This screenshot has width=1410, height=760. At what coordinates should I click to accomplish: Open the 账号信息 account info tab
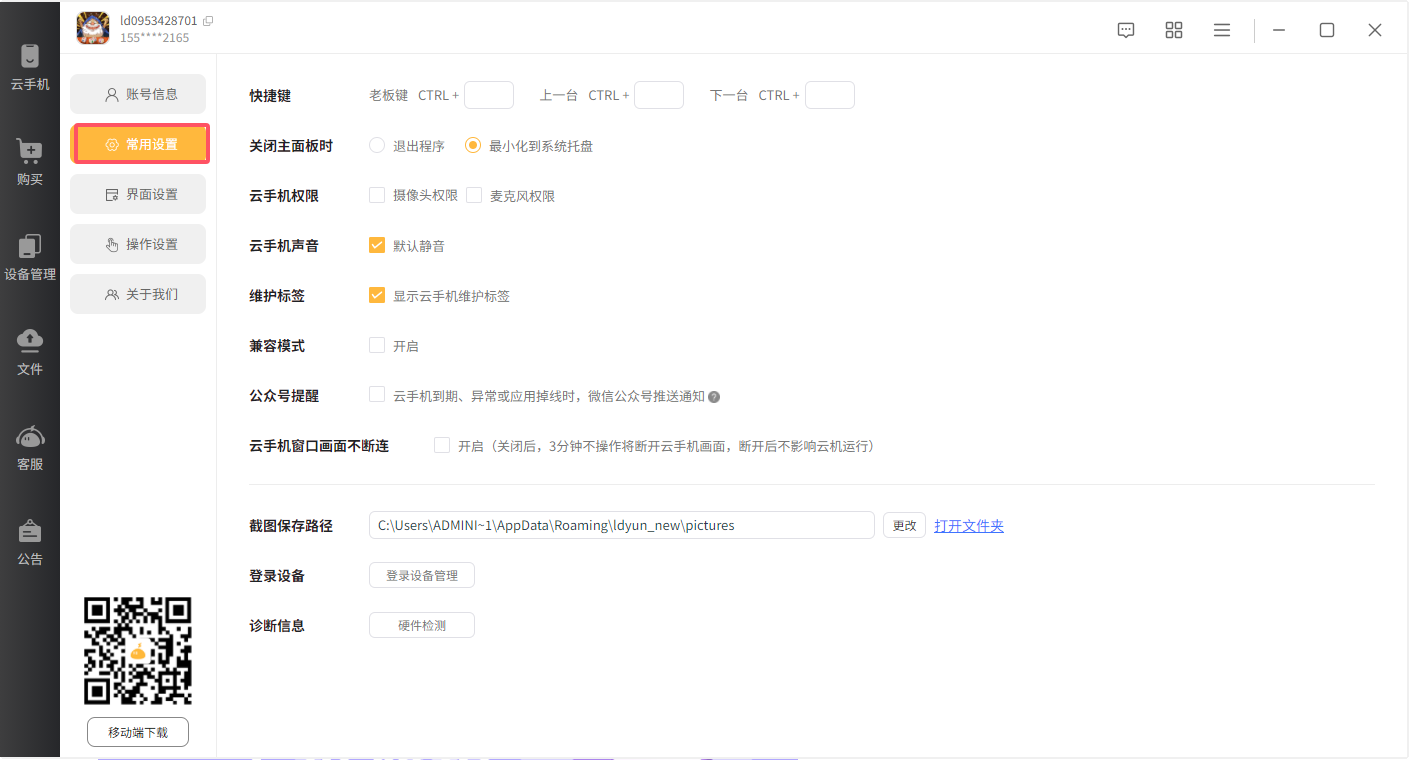click(138, 94)
